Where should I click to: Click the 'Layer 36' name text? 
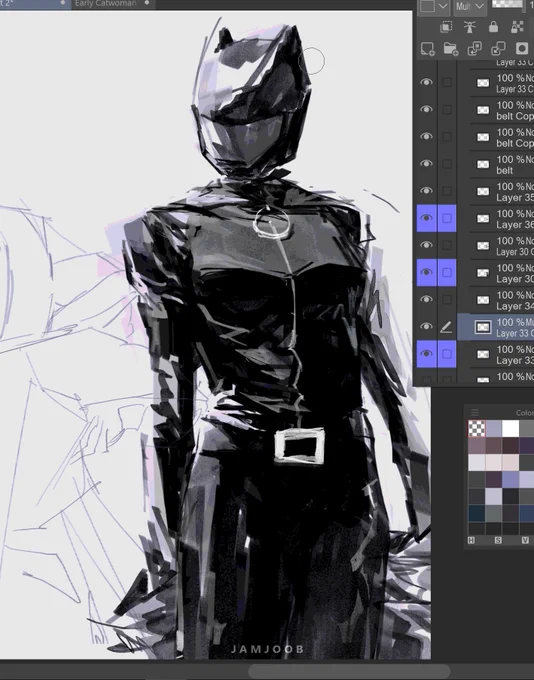tap(515, 225)
